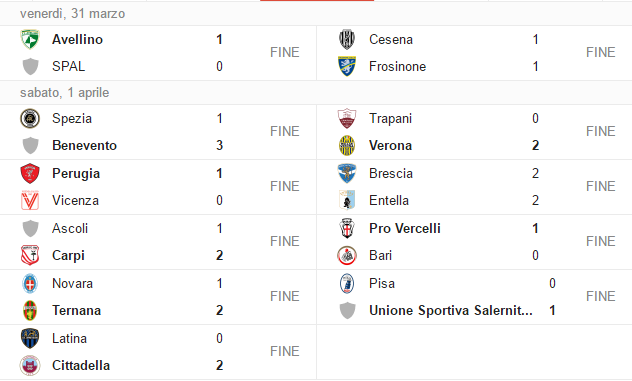Image resolution: width=632 pixels, height=381 pixels.
Task: Click the Trapani team name
Action: point(390,119)
